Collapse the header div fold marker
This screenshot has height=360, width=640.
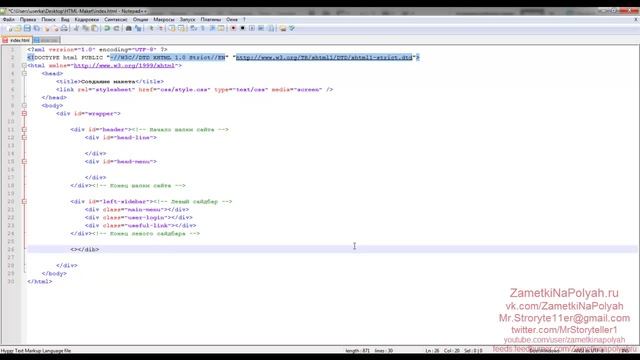click(x=24, y=129)
